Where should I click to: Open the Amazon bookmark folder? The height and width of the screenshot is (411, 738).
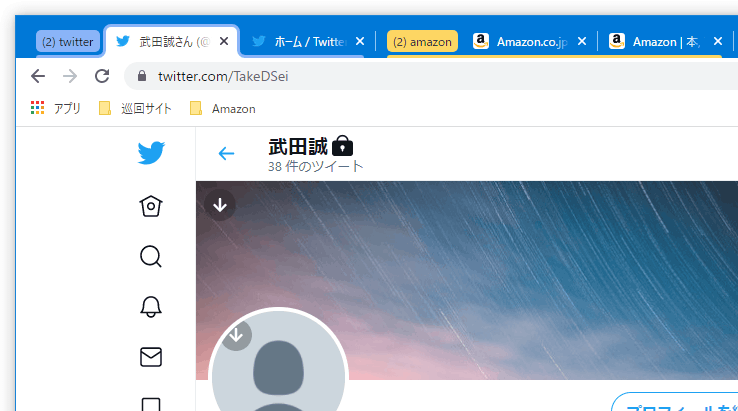coord(223,108)
